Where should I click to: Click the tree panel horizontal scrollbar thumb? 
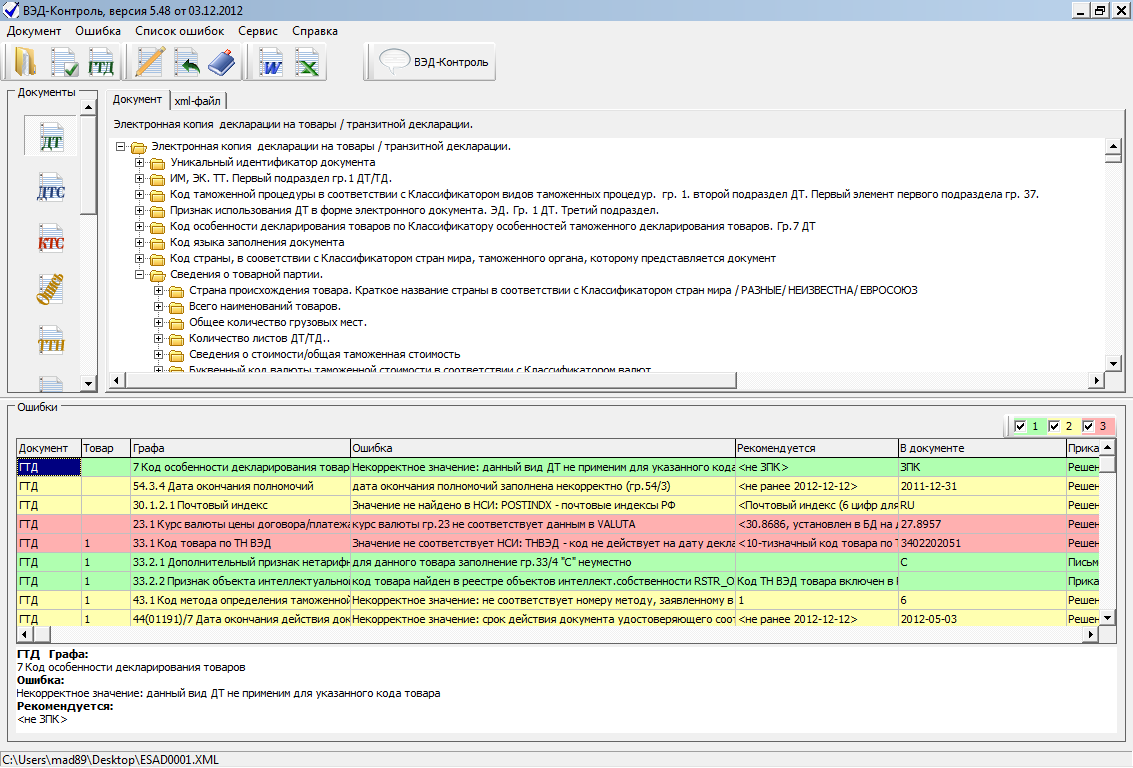(x=431, y=380)
